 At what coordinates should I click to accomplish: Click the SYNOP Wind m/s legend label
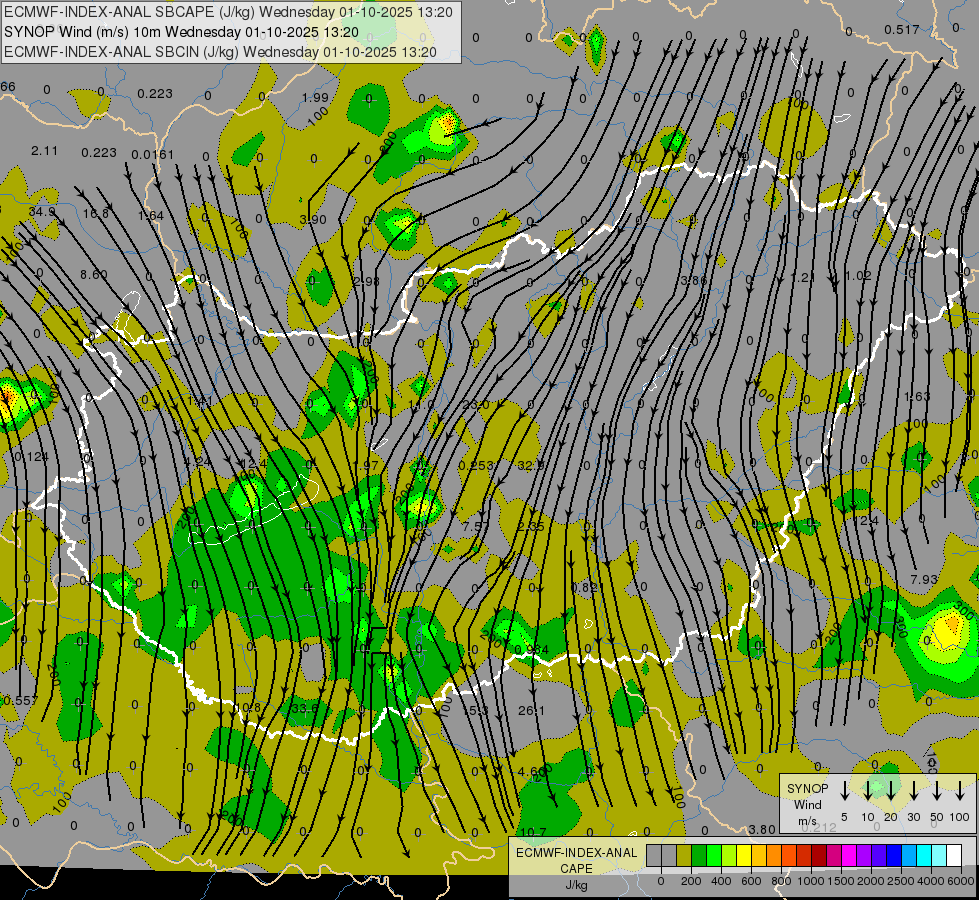pos(807,804)
